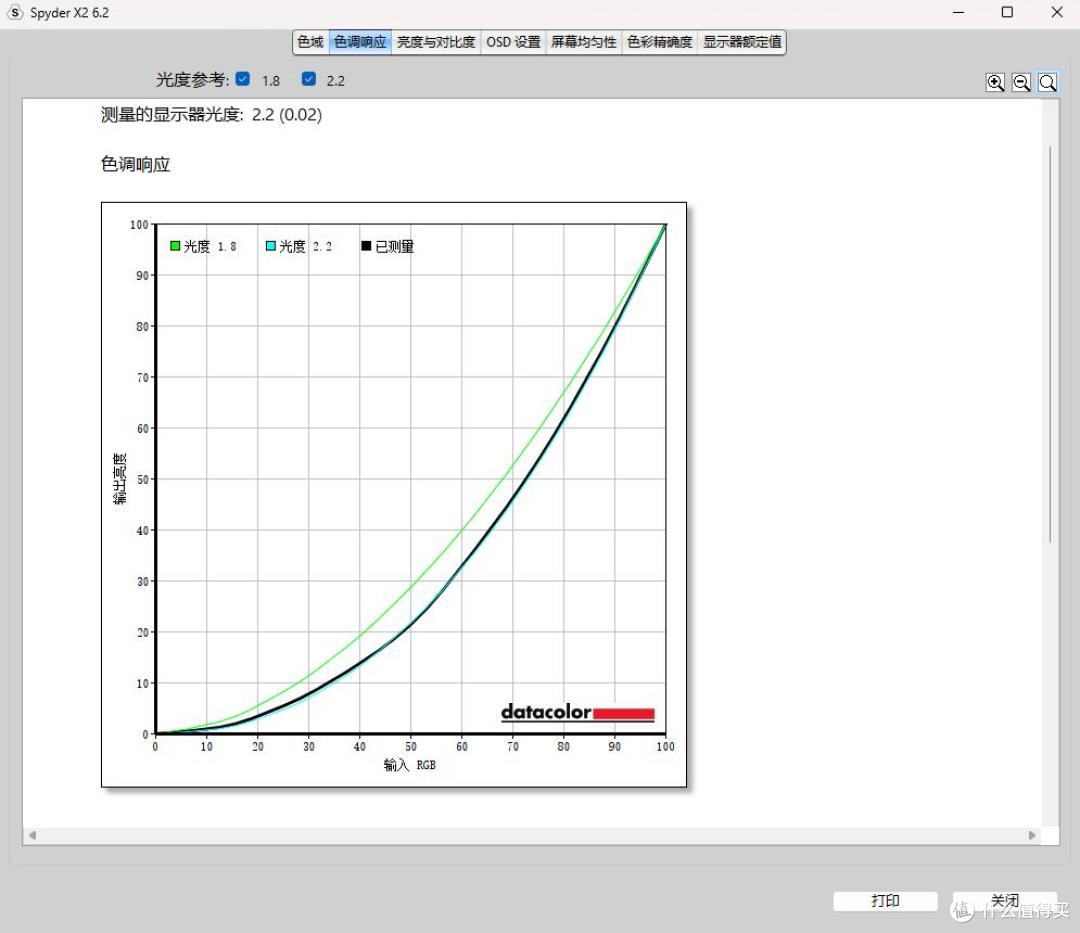Click the zoom out magnifier icon
This screenshot has height=933, width=1080.
[1021, 83]
